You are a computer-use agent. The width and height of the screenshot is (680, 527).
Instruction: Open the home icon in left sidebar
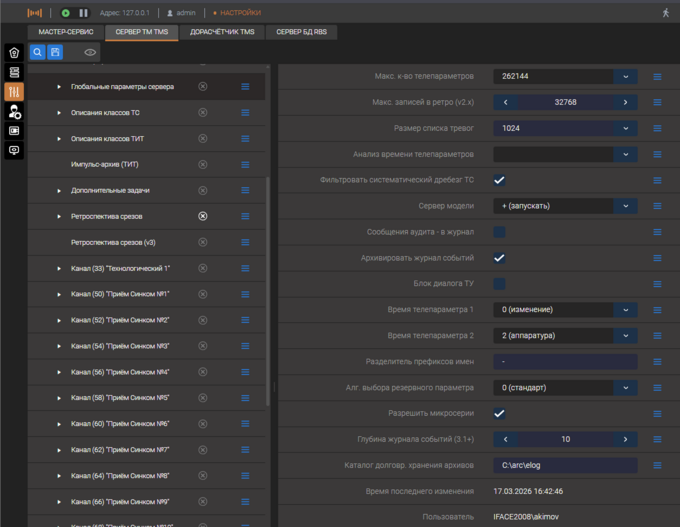(14, 53)
